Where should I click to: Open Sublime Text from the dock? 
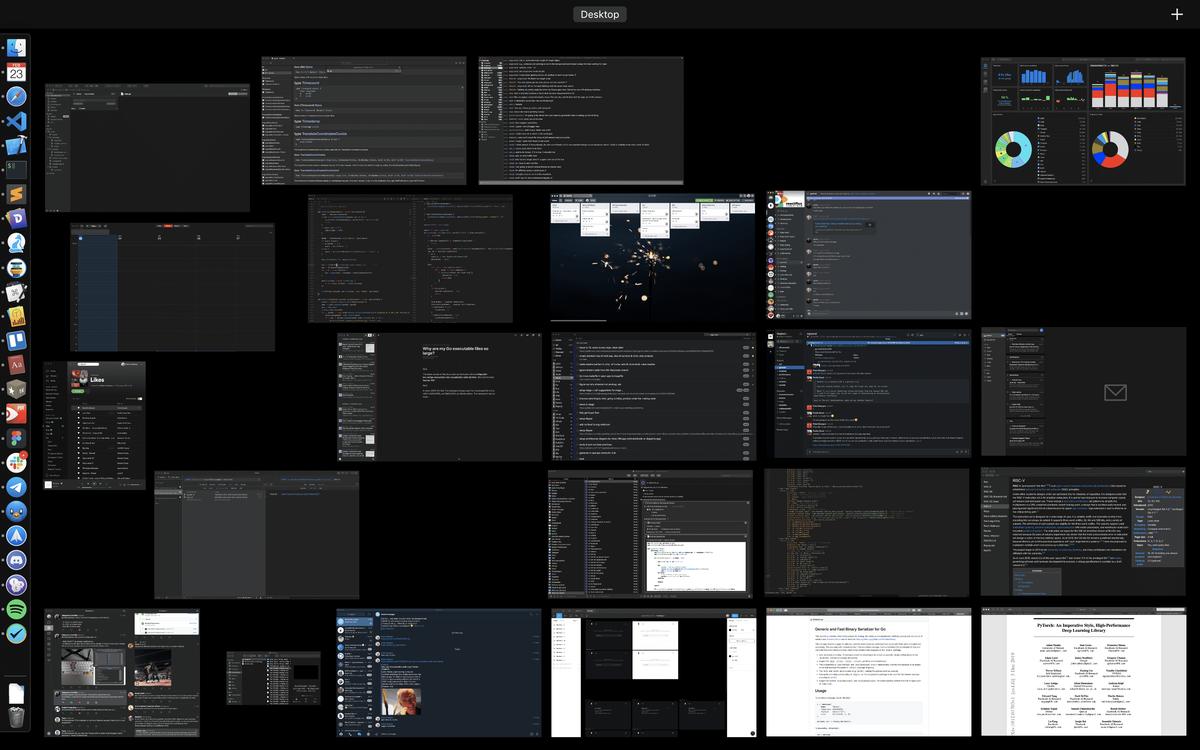pos(16,194)
